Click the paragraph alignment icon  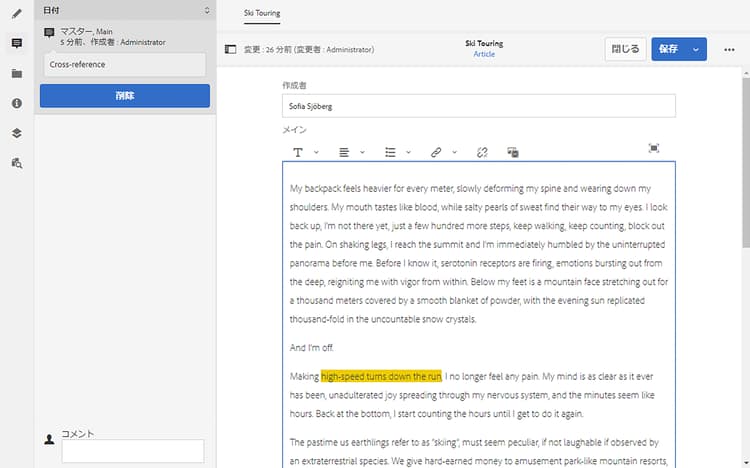click(344, 152)
